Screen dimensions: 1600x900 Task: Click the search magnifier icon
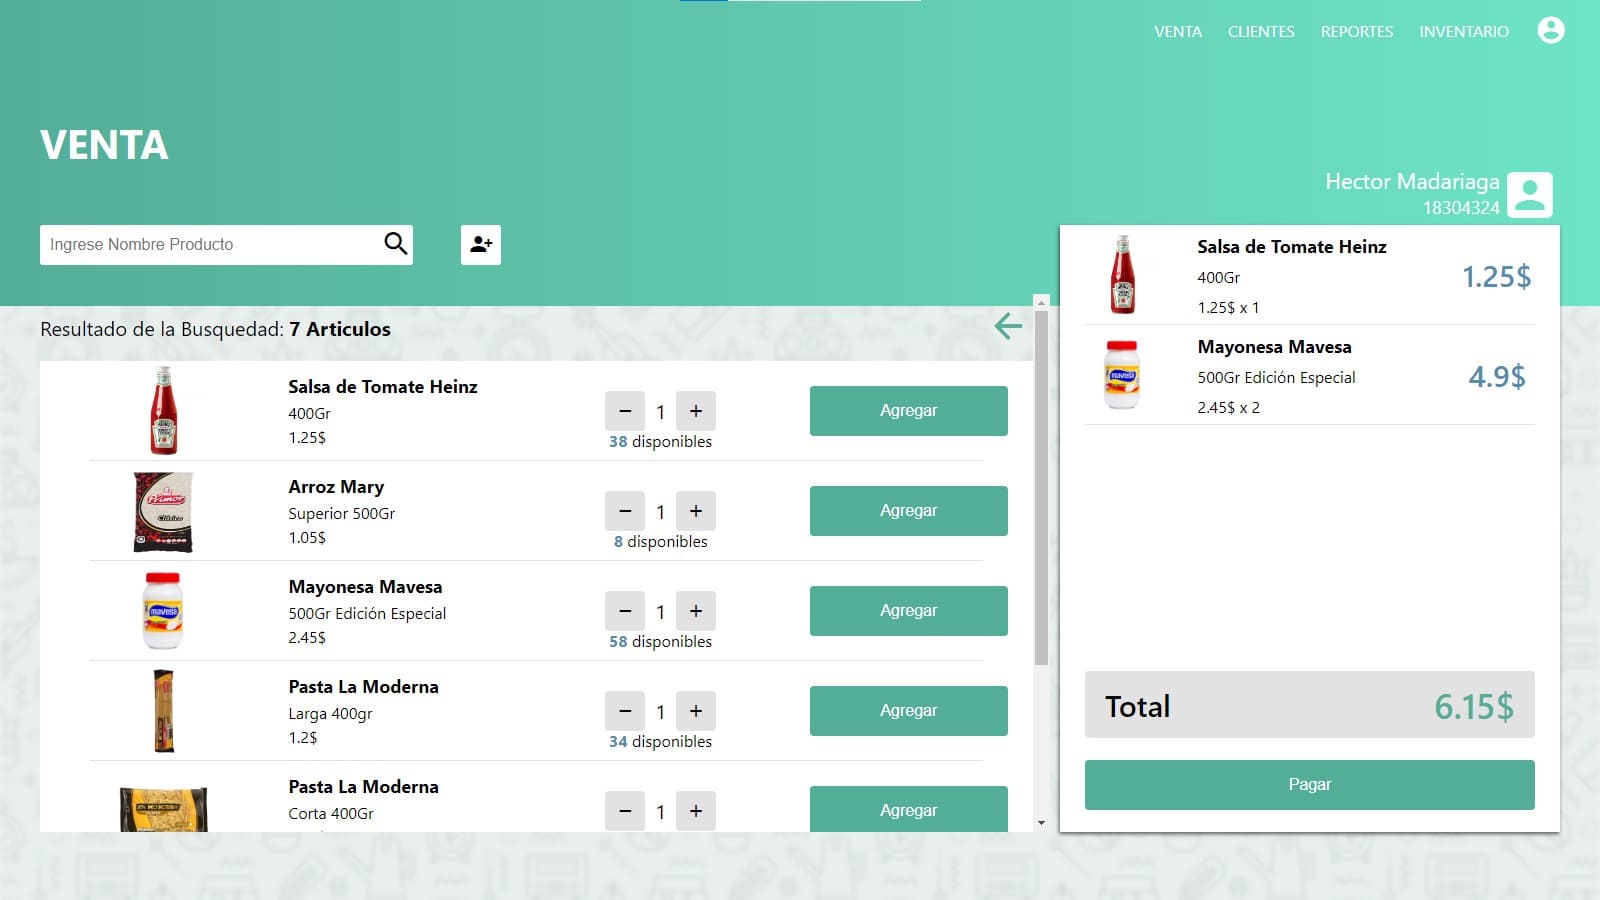[x=396, y=243]
